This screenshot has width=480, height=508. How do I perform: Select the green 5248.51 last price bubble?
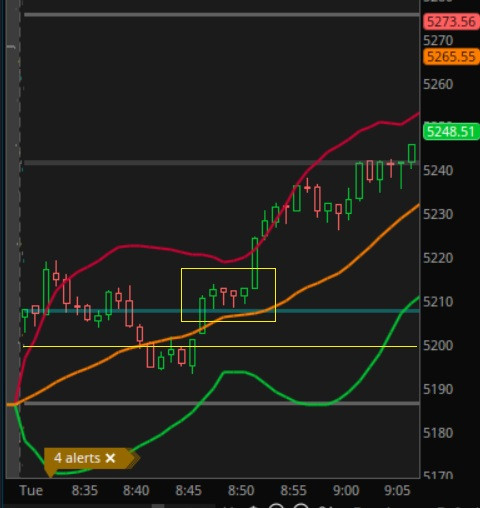pyautogui.click(x=451, y=132)
